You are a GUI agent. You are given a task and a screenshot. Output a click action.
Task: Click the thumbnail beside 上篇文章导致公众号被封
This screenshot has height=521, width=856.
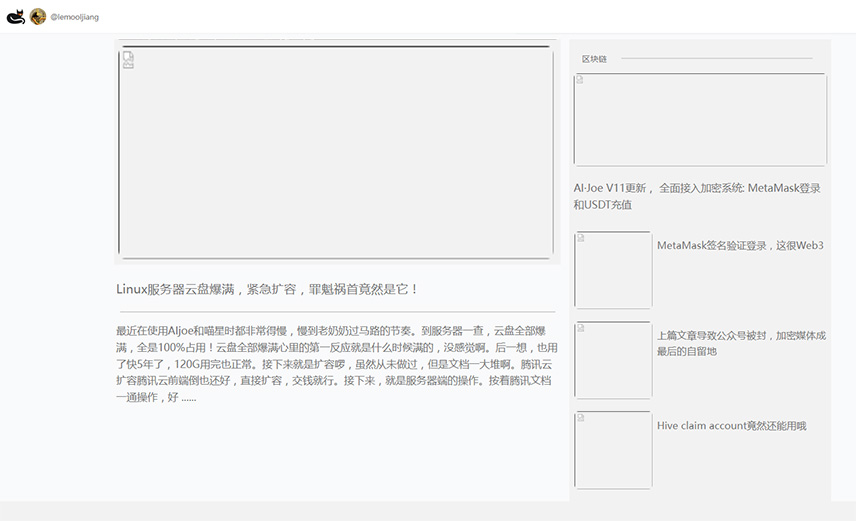click(x=613, y=360)
